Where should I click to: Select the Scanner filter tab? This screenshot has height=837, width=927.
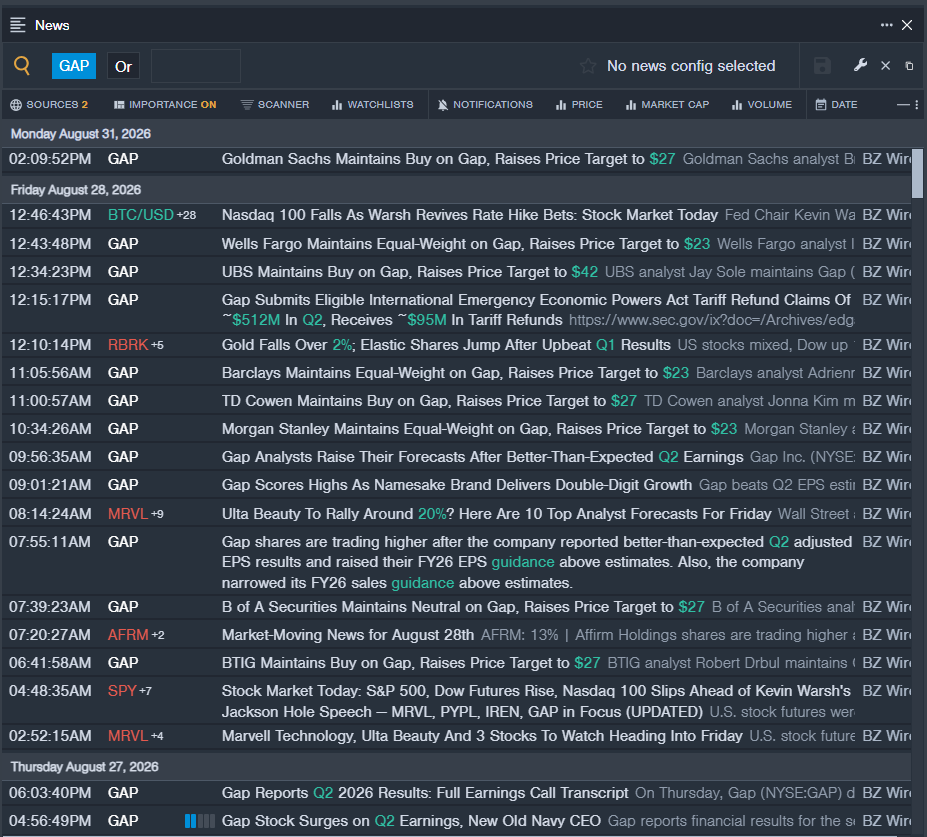(x=275, y=105)
